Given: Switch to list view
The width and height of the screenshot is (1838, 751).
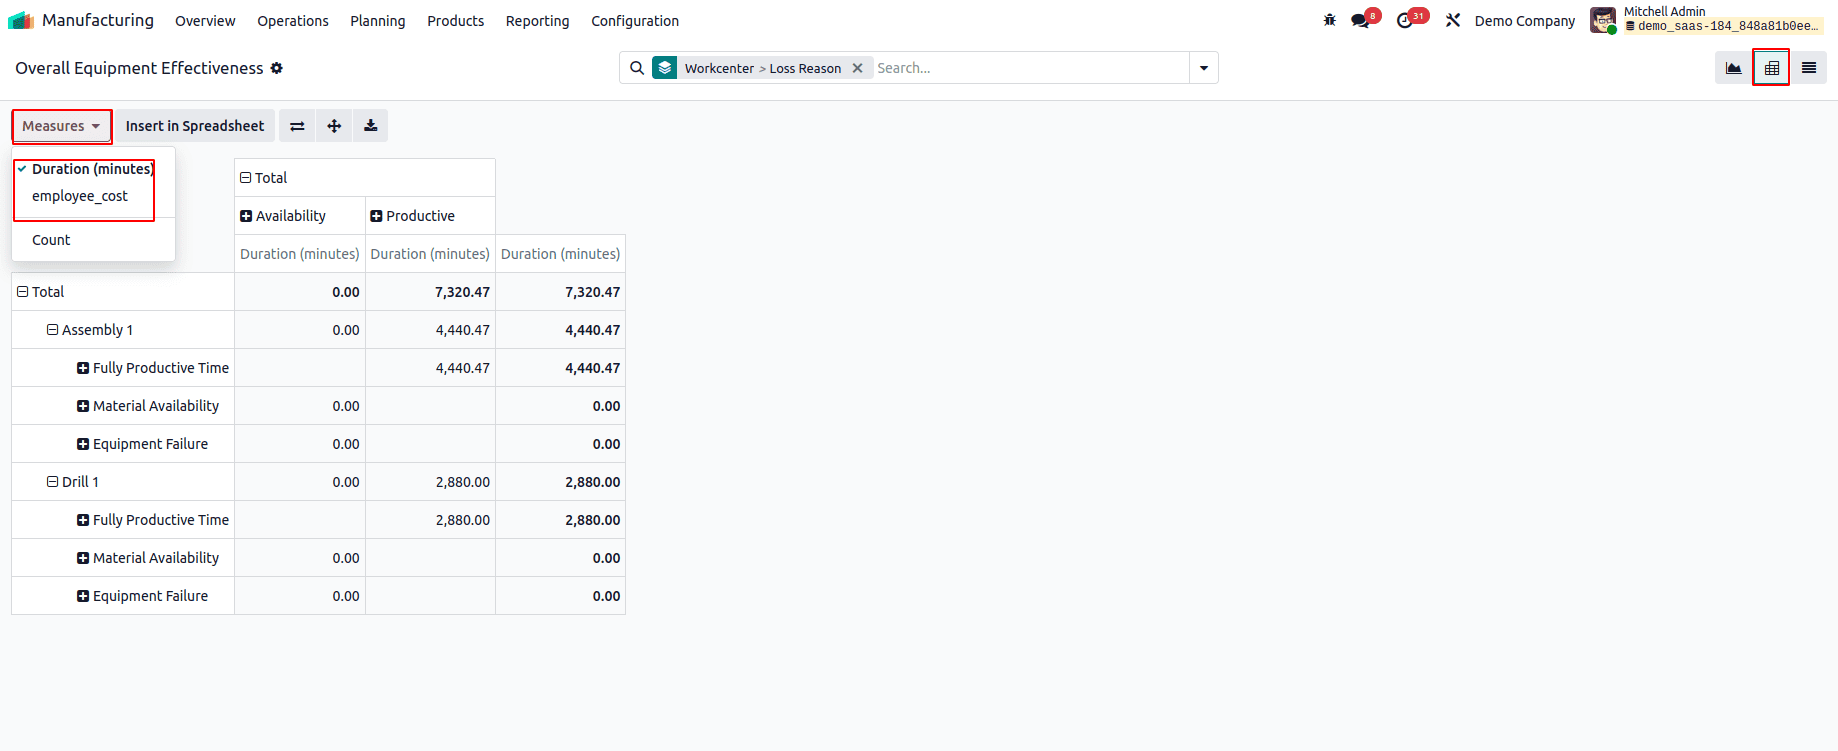Looking at the screenshot, I should 1809,68.
